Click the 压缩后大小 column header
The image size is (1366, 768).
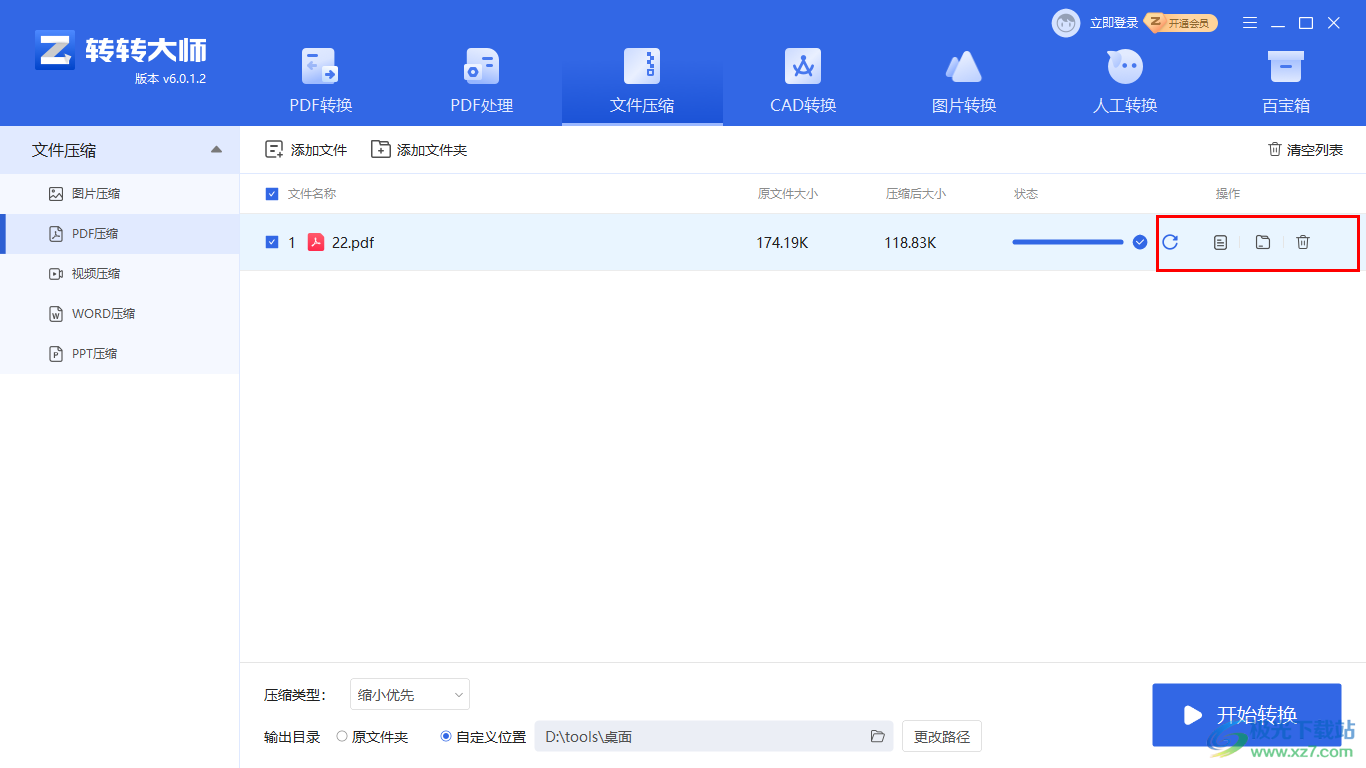click(x=916, y=194)
